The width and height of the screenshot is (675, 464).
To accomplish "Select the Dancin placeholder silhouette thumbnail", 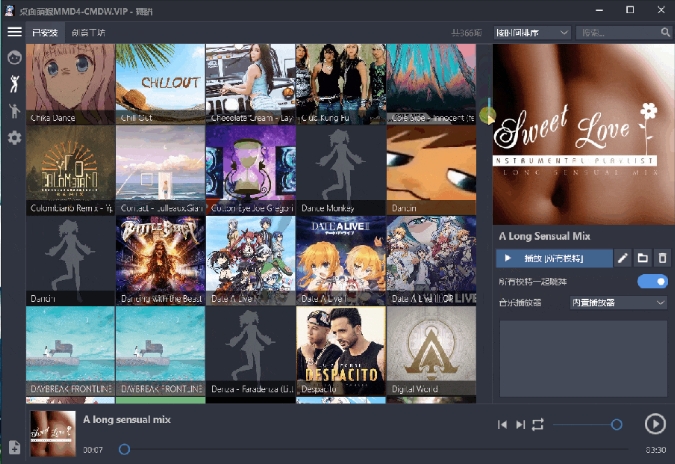I will (71, 261).
